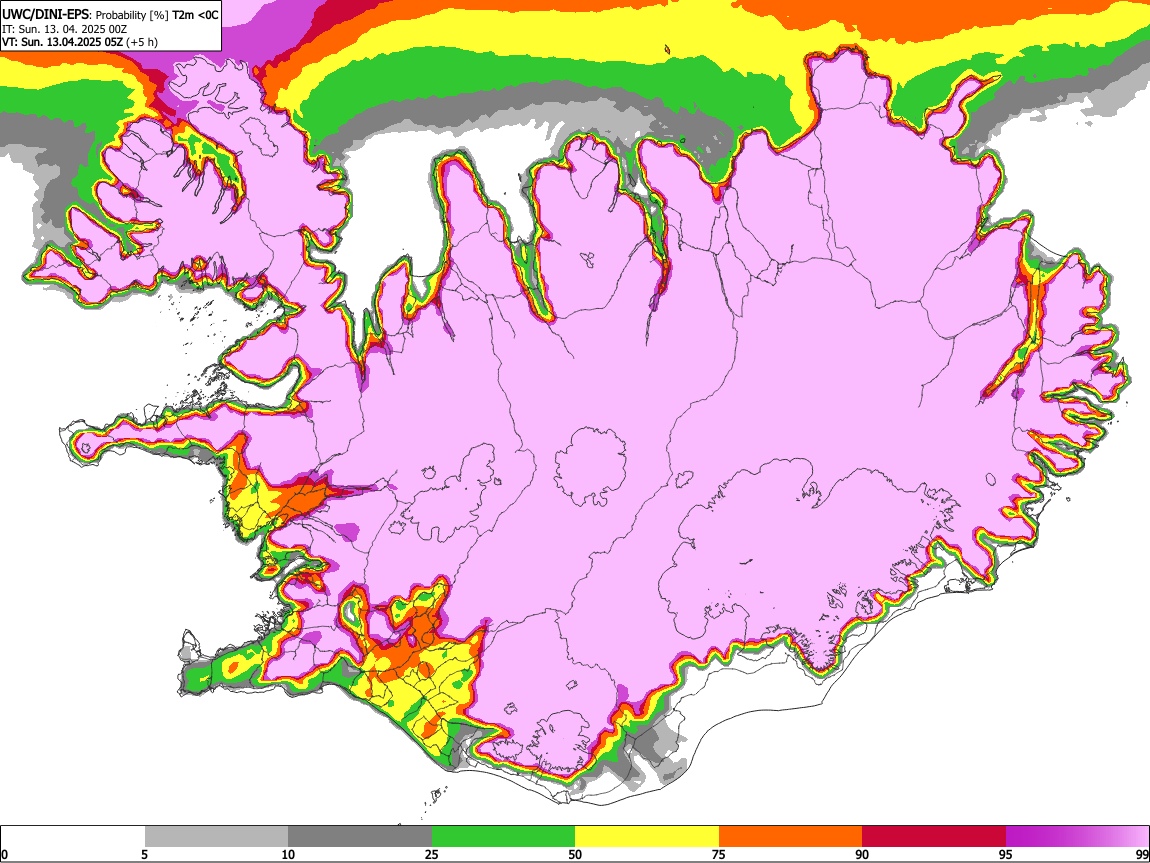
Task: Click the green 25-50% legend swatch
Action: point(503,837)
